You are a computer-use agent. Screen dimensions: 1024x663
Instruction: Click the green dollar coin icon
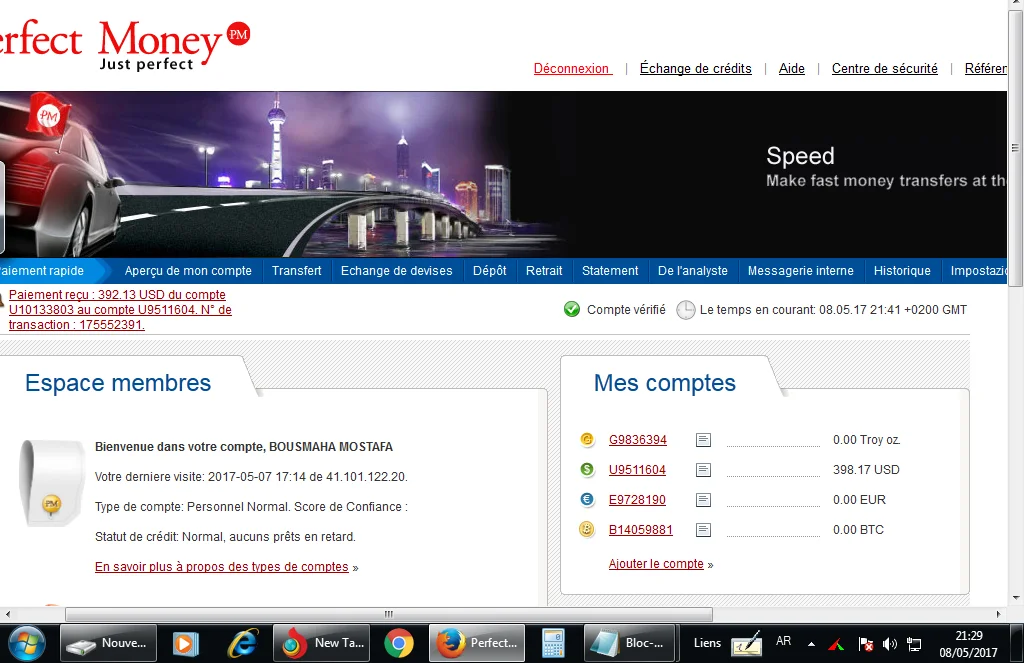click(587, 470)
